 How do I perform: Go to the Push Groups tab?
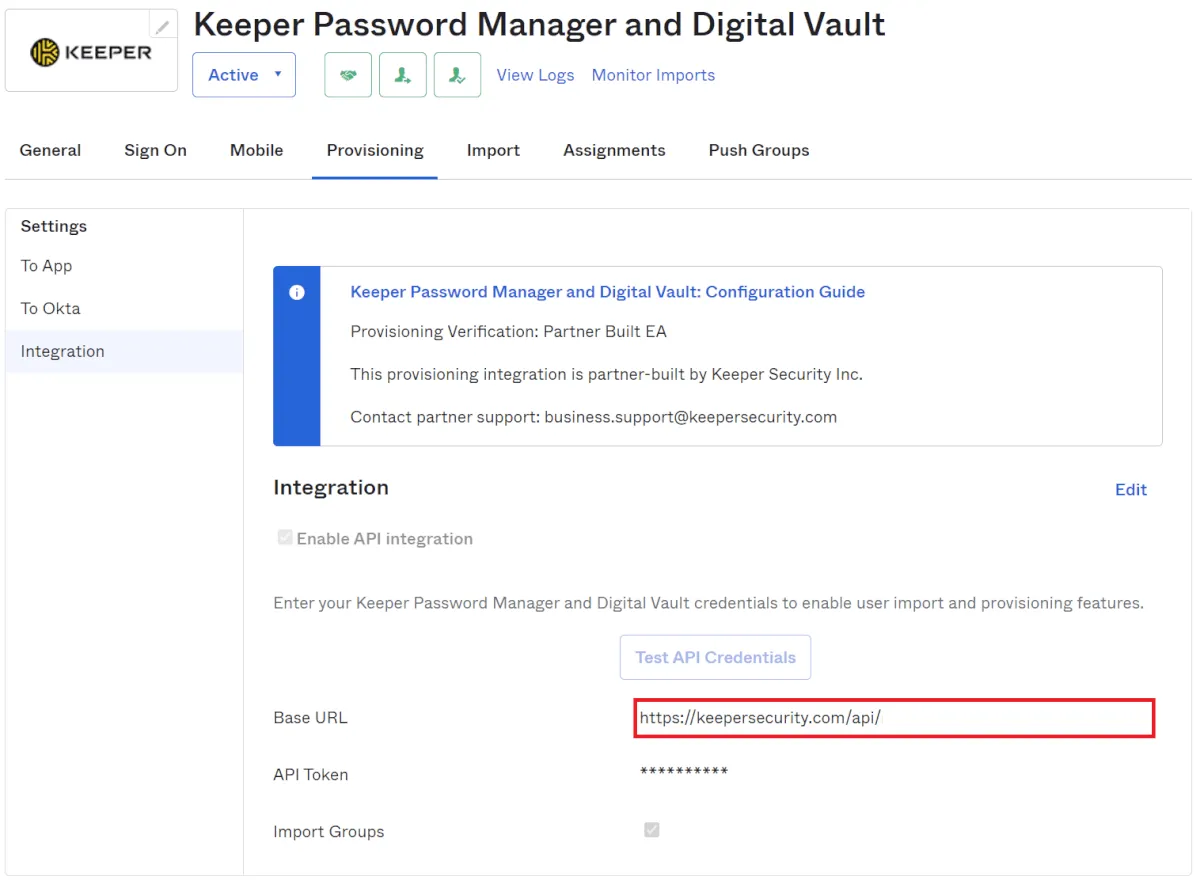tap(759, 150)
